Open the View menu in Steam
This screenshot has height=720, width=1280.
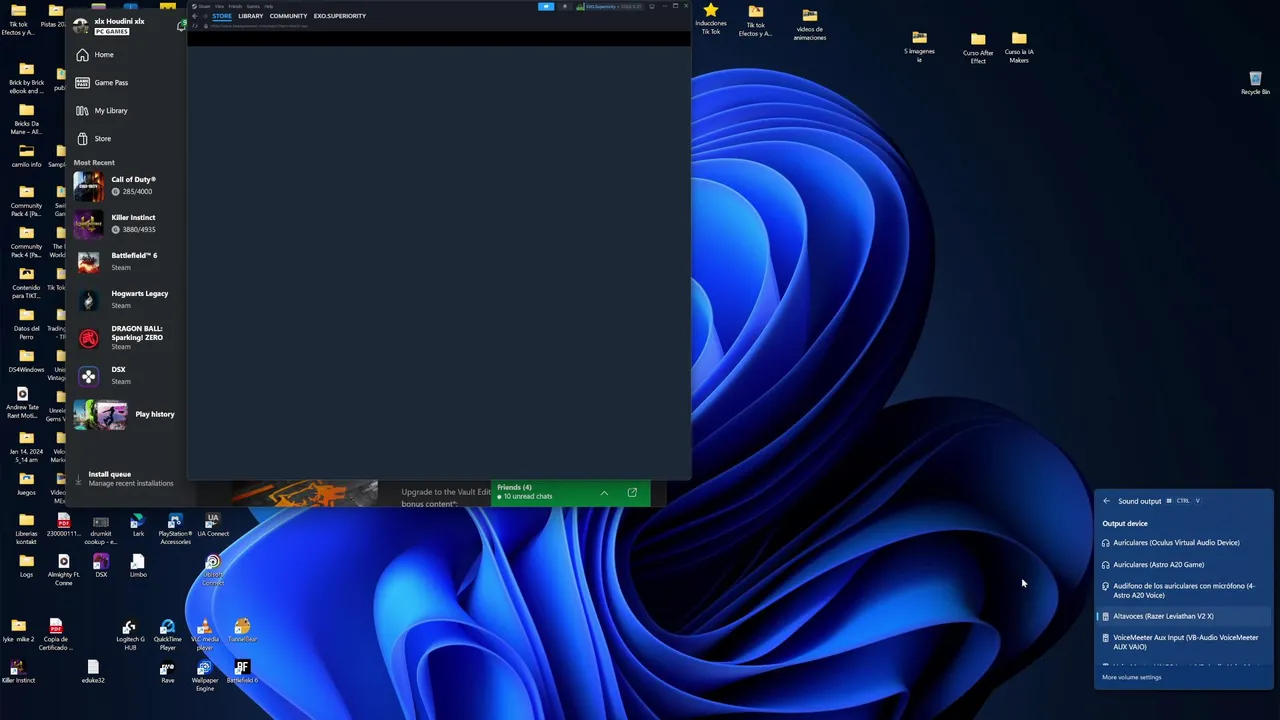pyautogui.click(x=219, y=6)
